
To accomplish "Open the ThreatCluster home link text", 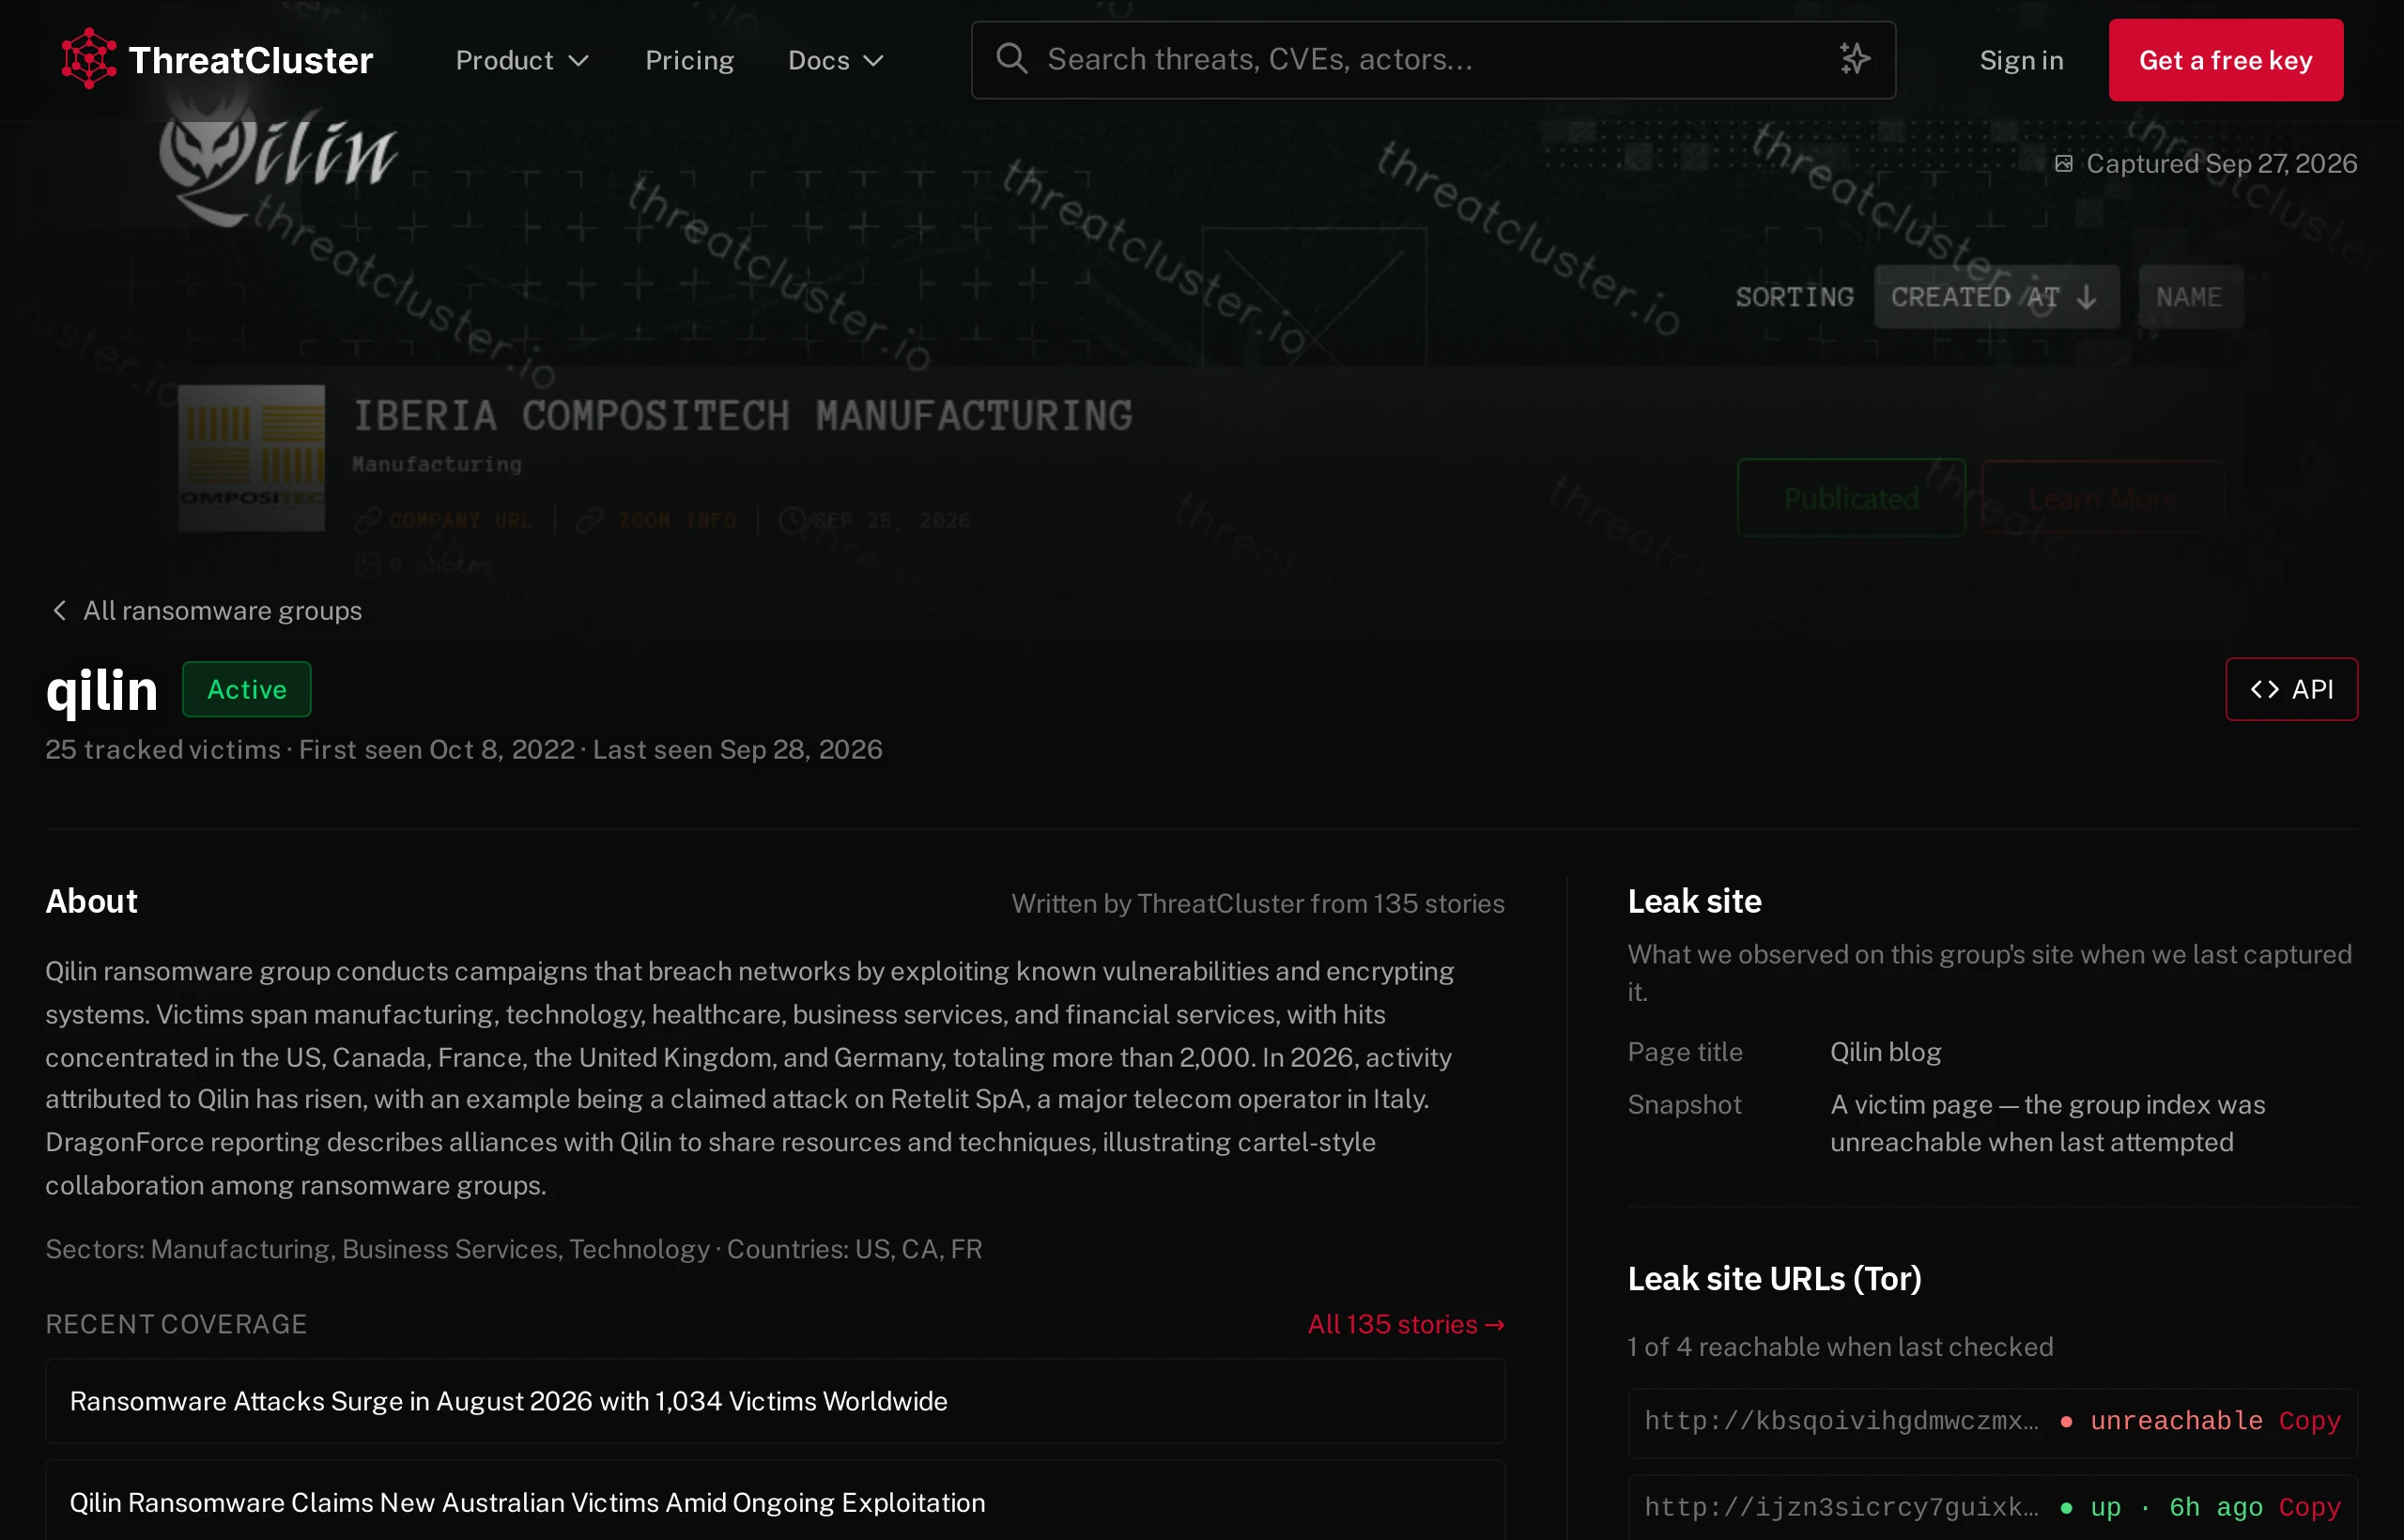I will 250,60.
